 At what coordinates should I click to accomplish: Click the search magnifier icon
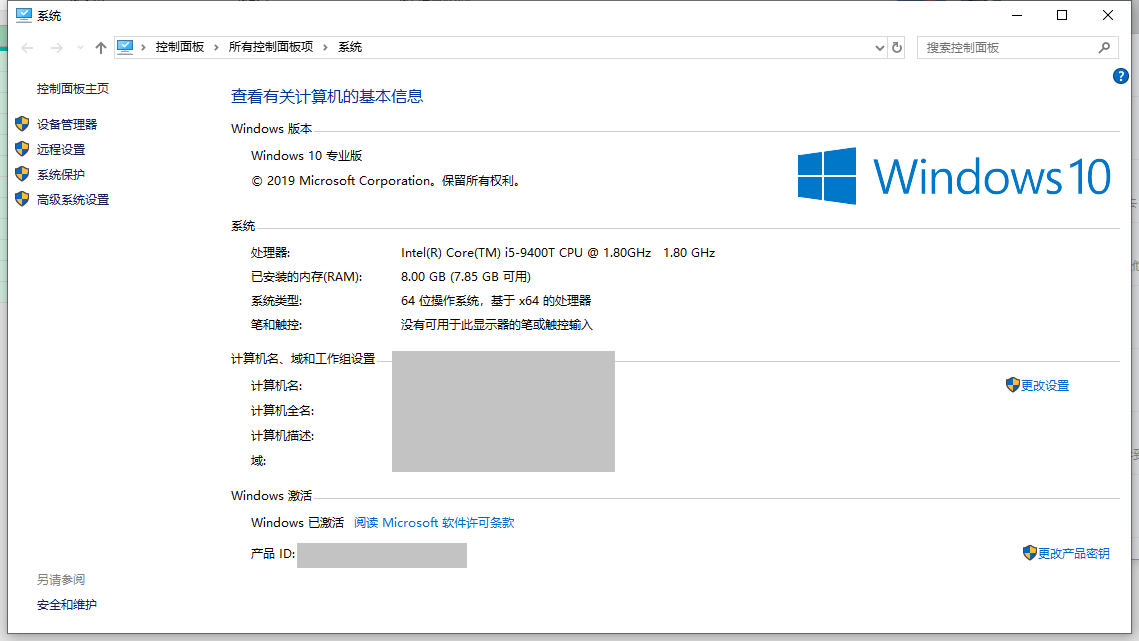(x=1104, y=47)
